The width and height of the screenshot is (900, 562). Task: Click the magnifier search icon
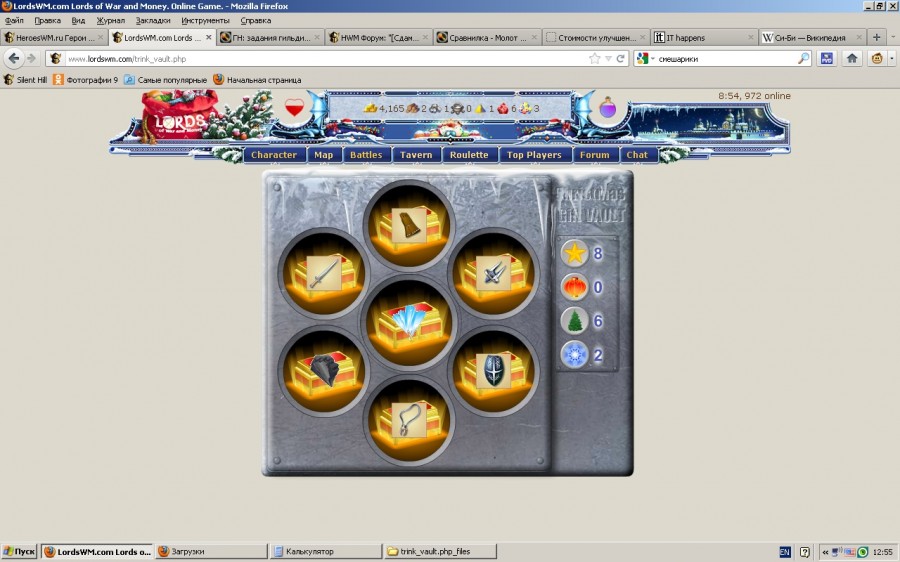click(x=804, y=59)
